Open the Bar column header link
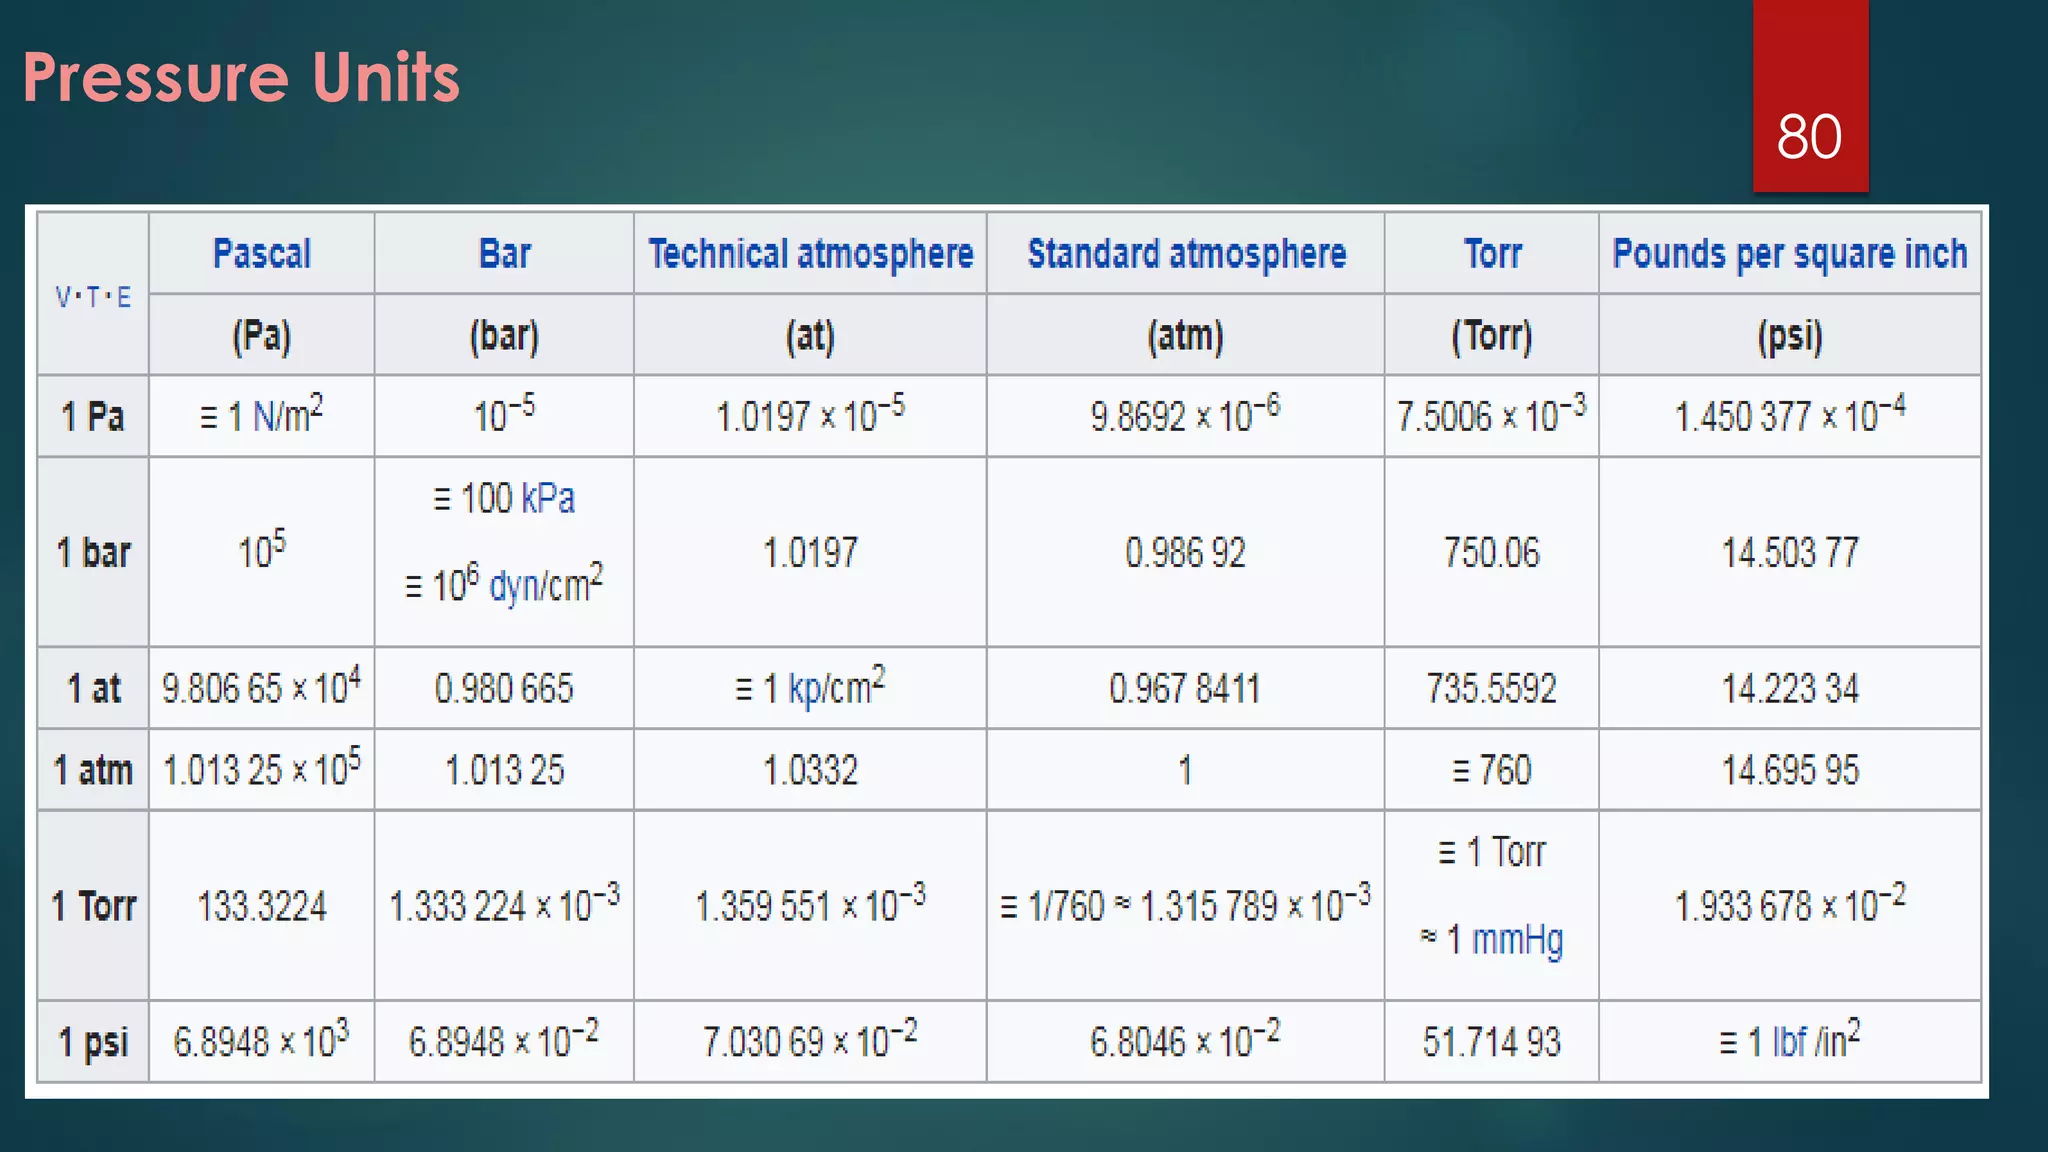The width and height of the screenshot is (2048, 1152). pyautogui.click(x=504, y=253)
